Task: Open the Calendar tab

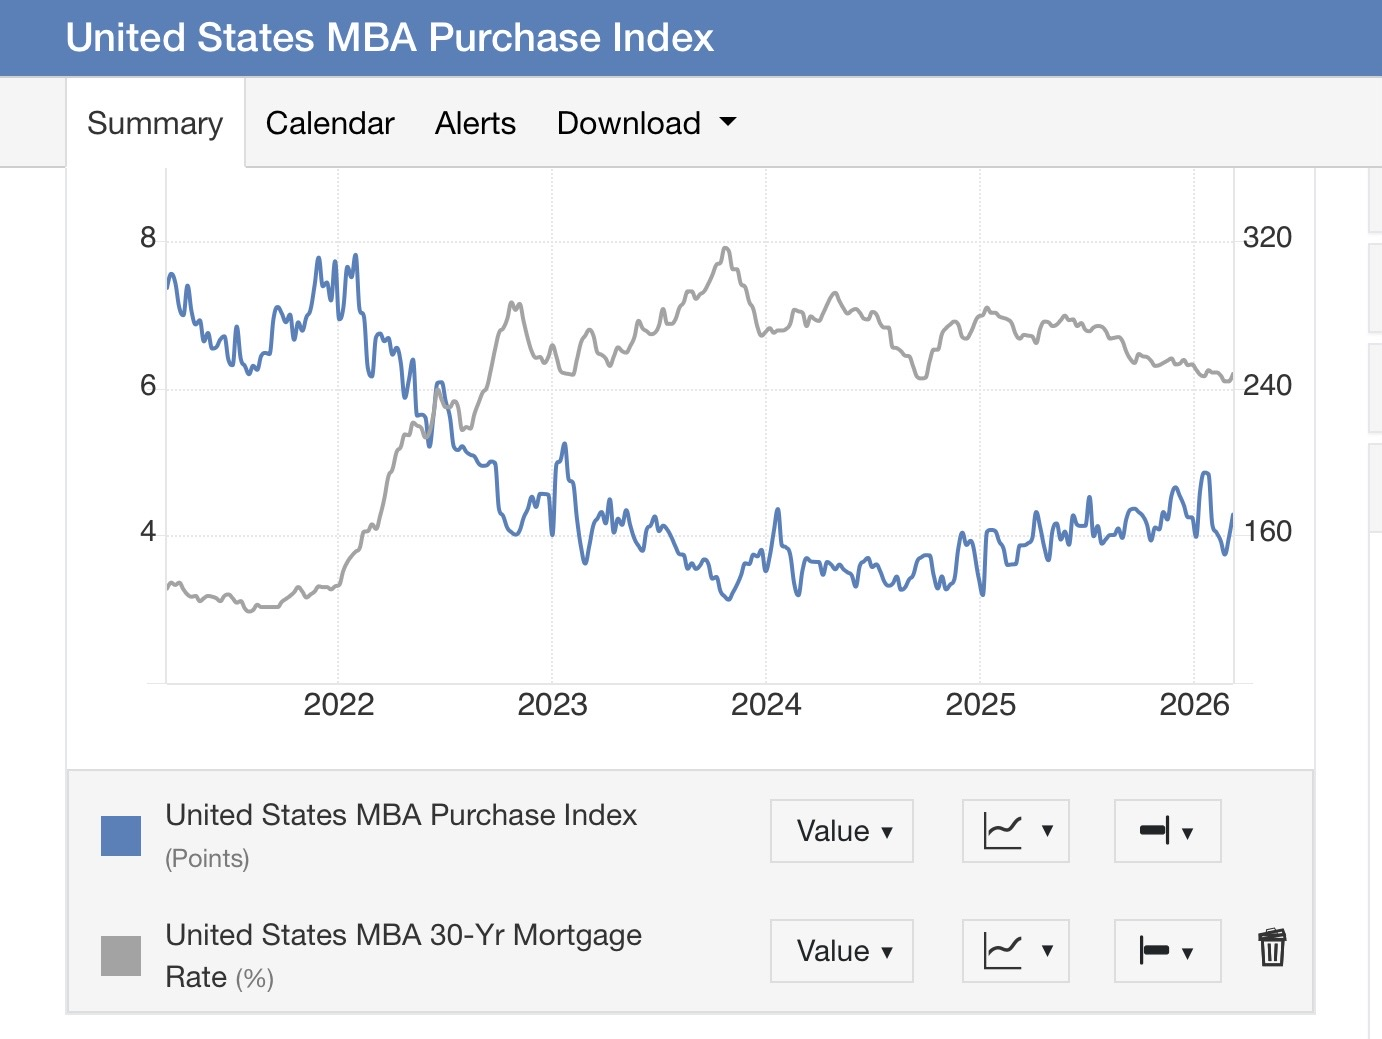Action: [330, 123]
